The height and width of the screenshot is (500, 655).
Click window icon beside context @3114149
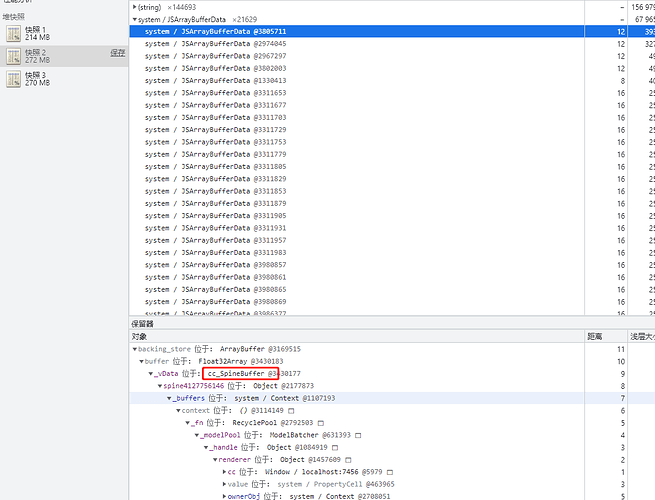pyautogui.click(x=291, y=411)
